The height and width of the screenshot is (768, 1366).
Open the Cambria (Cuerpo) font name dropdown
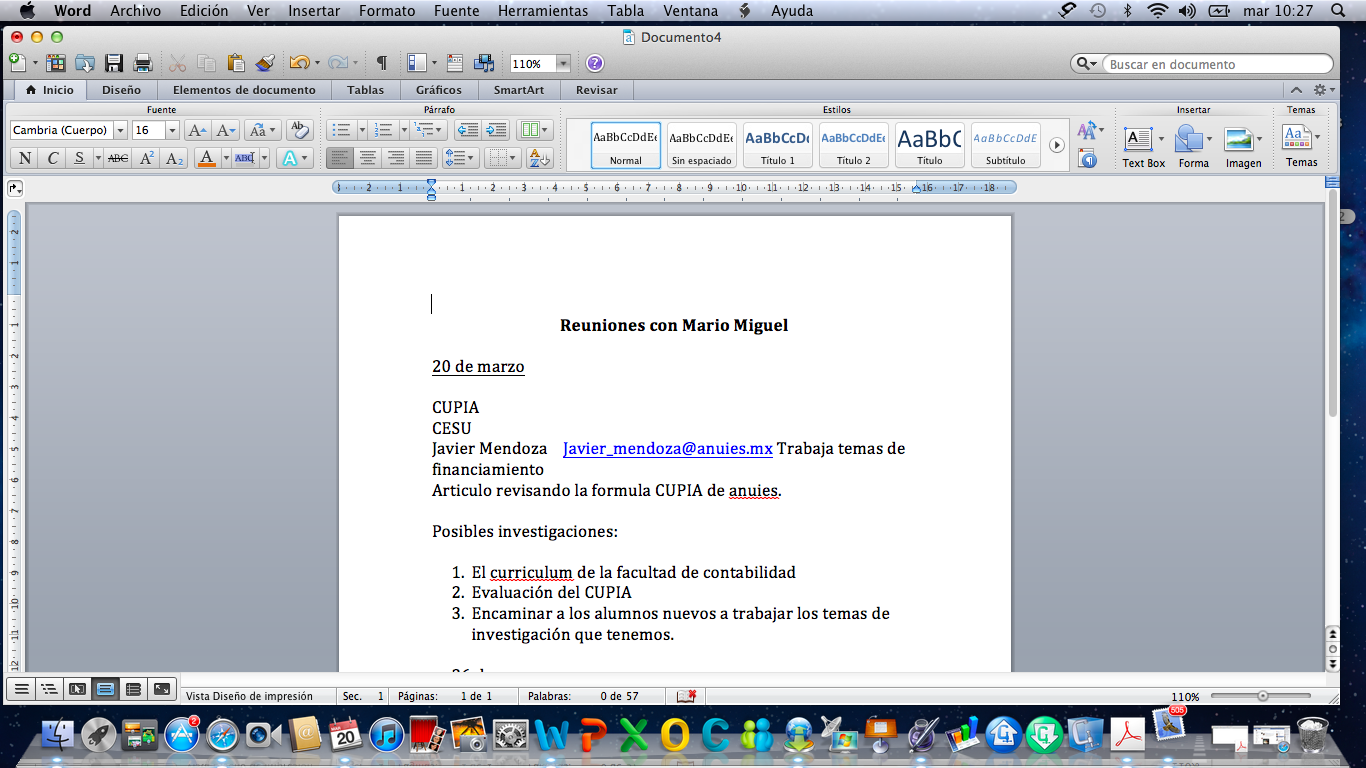120,130
